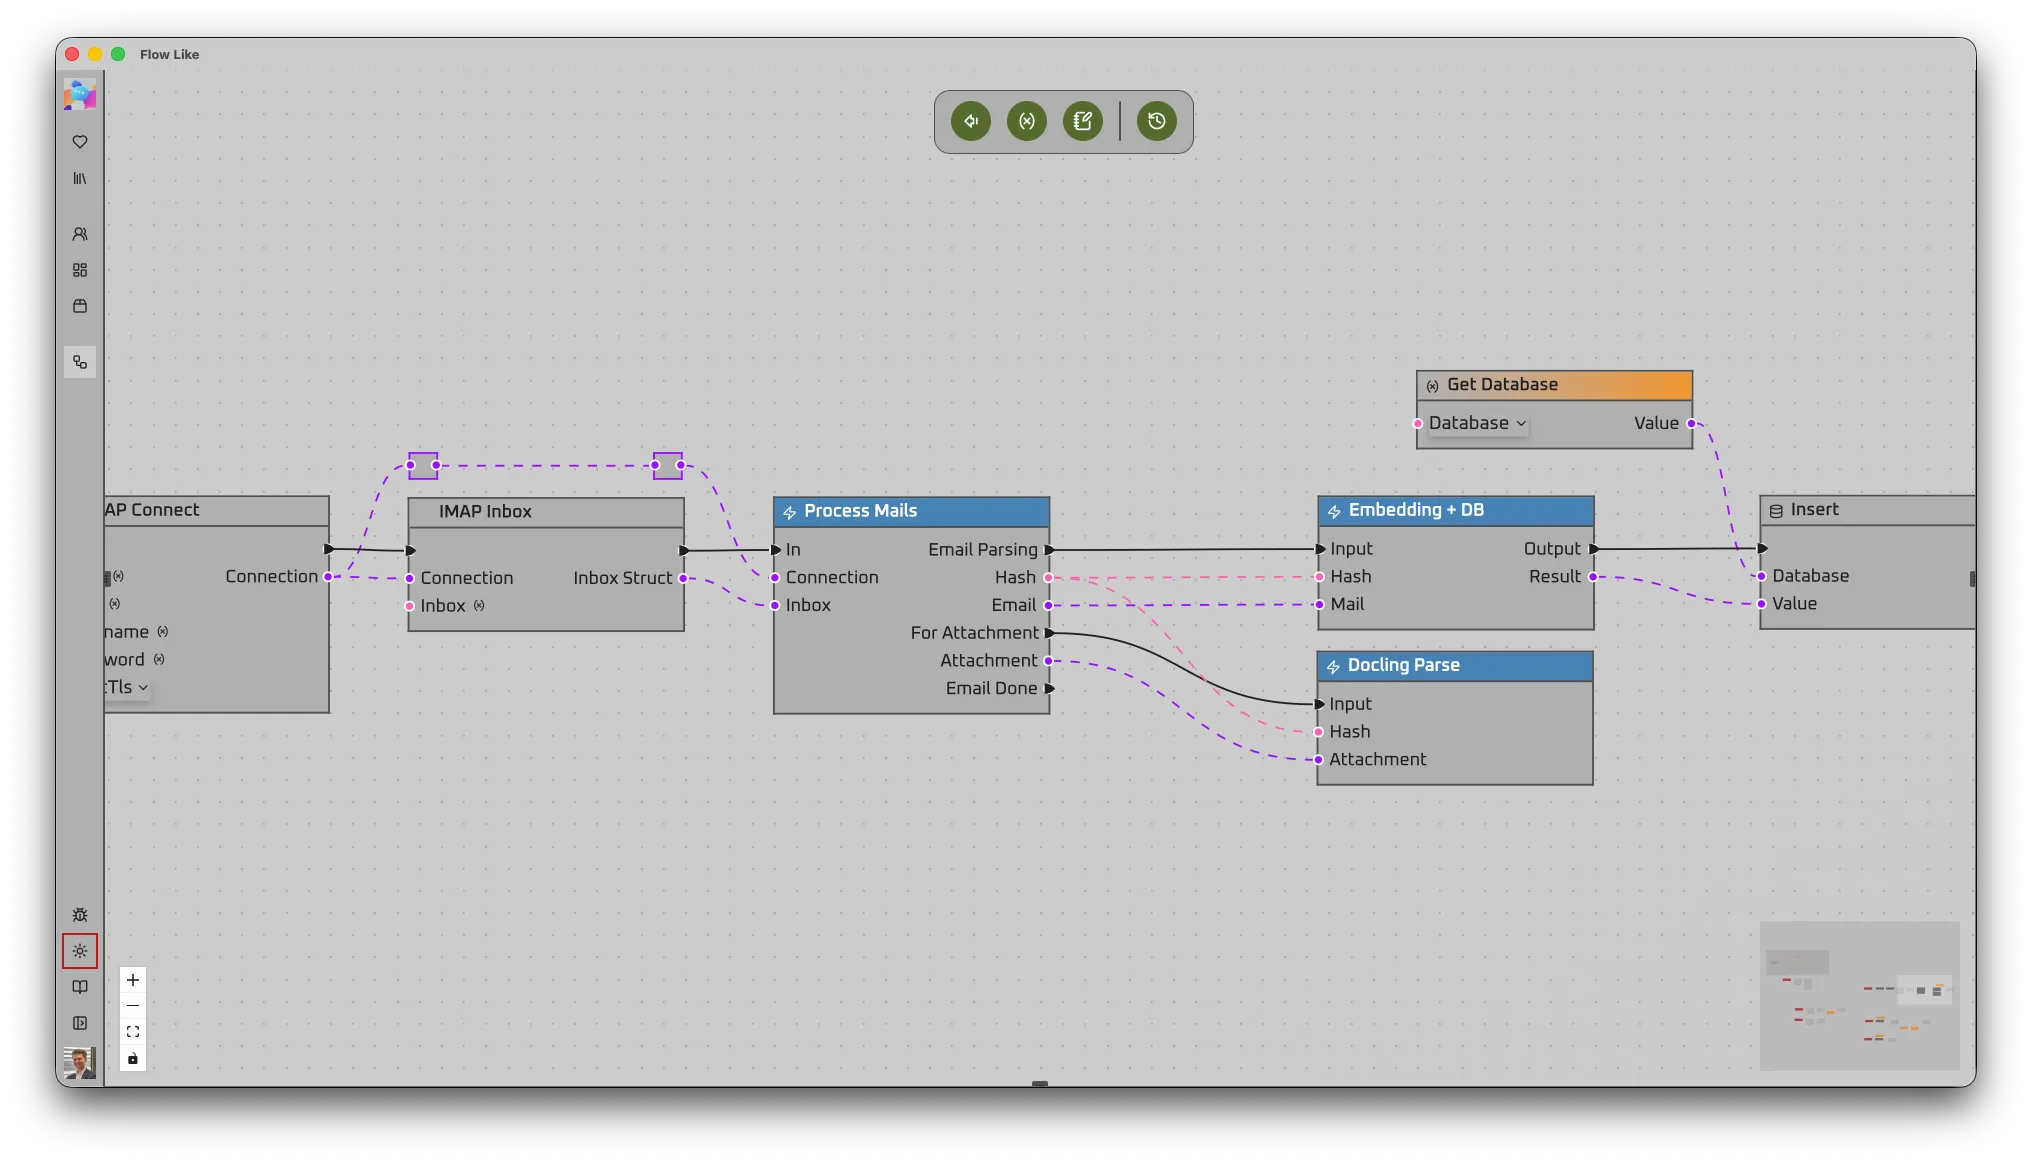Open the favorites heart icon in sidebar

pyautogui.click(x=80, y=142)
